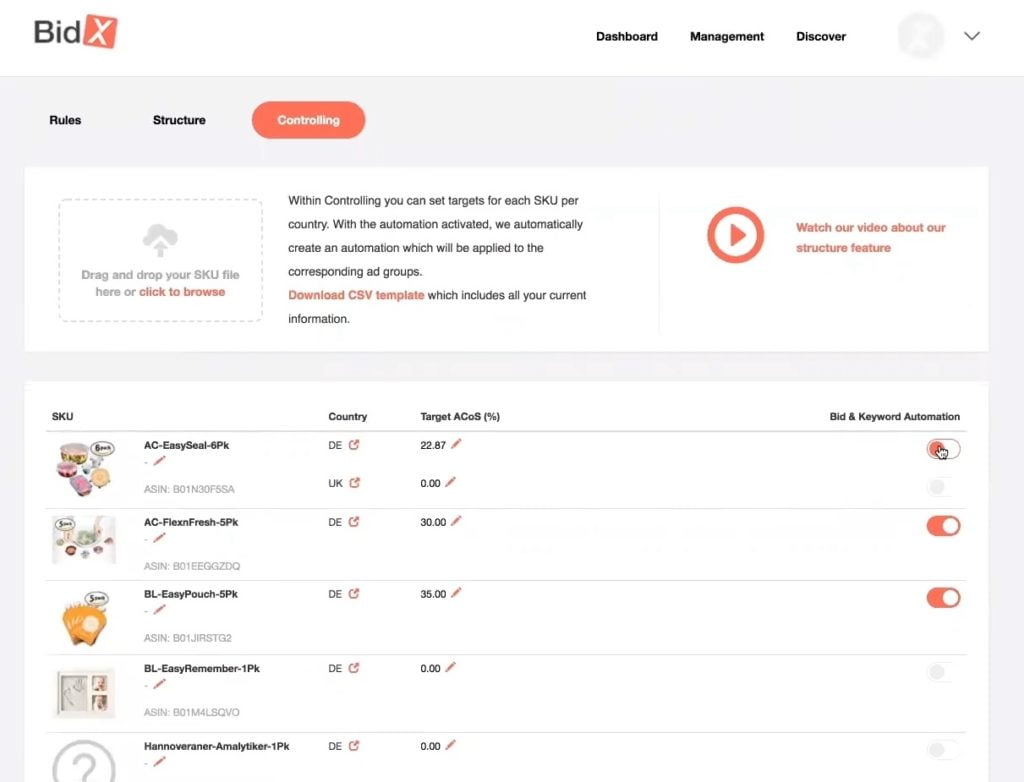The height and width of the screenshot is (782, 1024).
Task: Select SKU name AC-EasySeal-6Pk
Action: click(x=186, y=446)
